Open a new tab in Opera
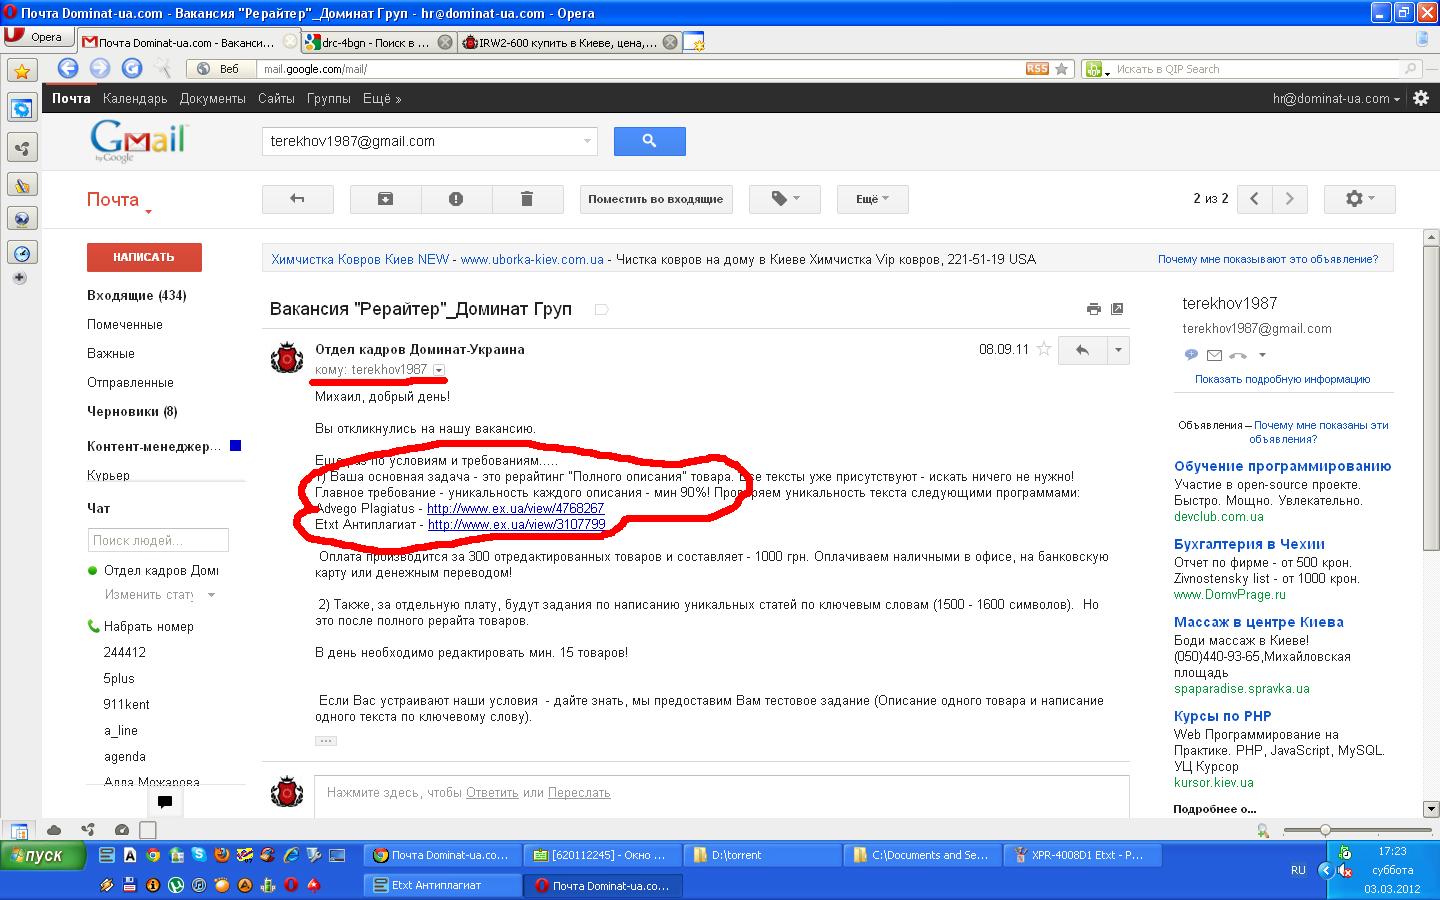 coord(694,42)
